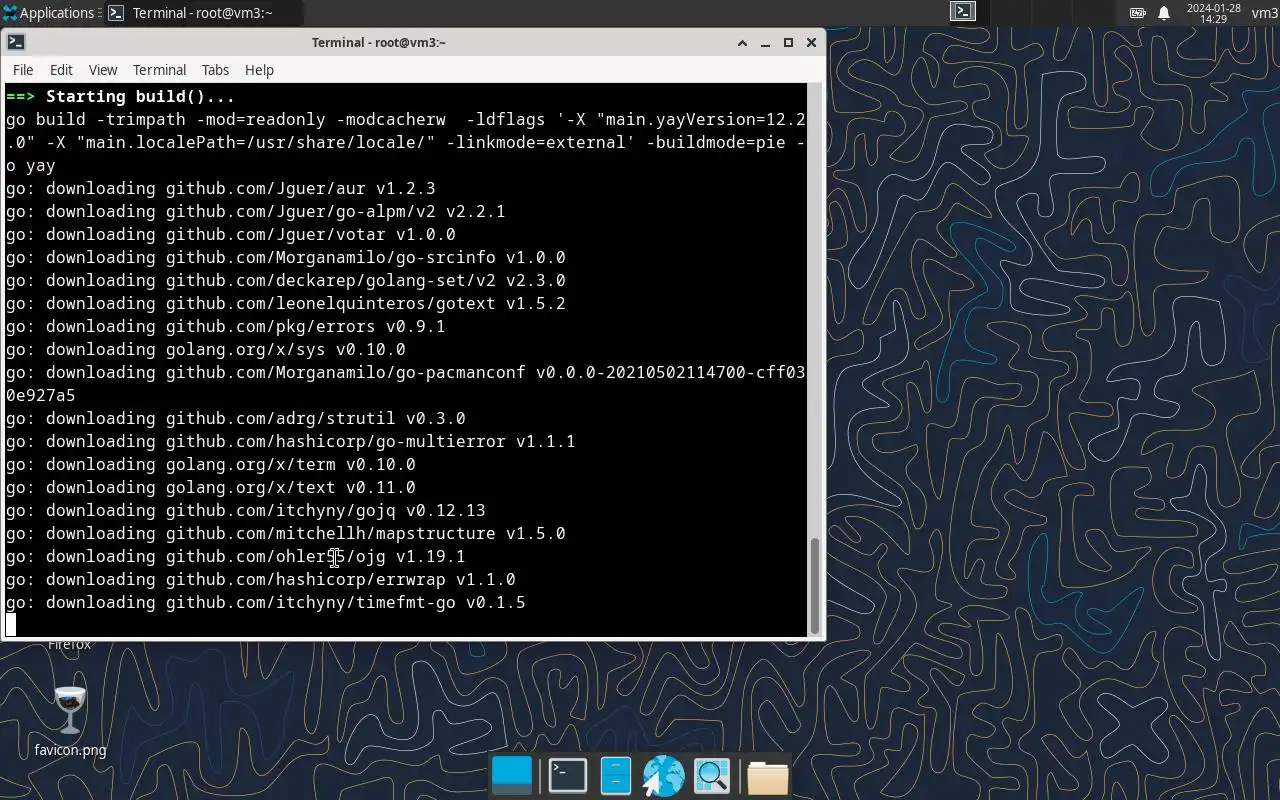Click the 'Starting build()...' line
The height and width of the screenshot is (800, 1280).
tap(120, 96)
